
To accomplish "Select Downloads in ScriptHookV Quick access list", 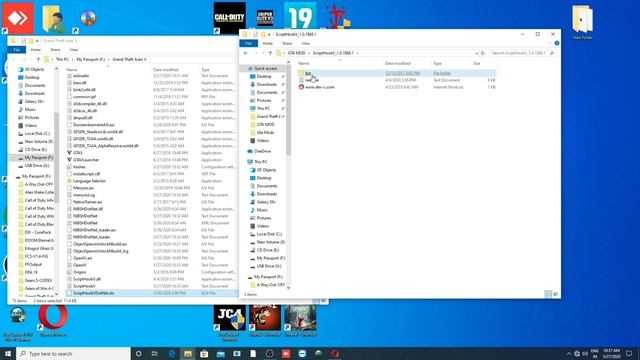I will (267, 84).
